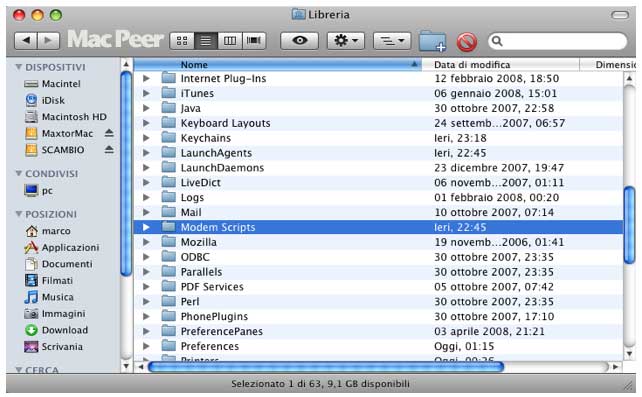Switch to icon view

point(182,41)
